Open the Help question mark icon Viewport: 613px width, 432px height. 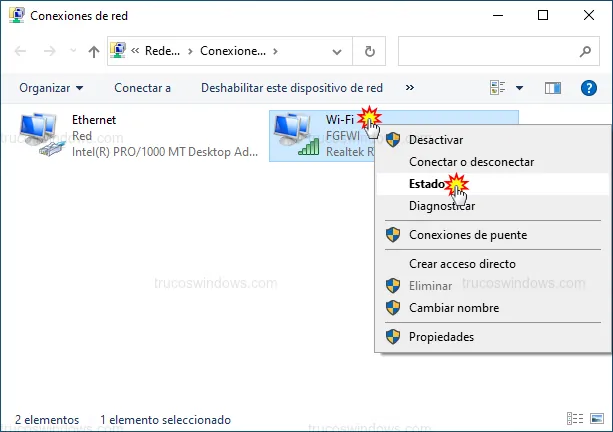[589, 88]
